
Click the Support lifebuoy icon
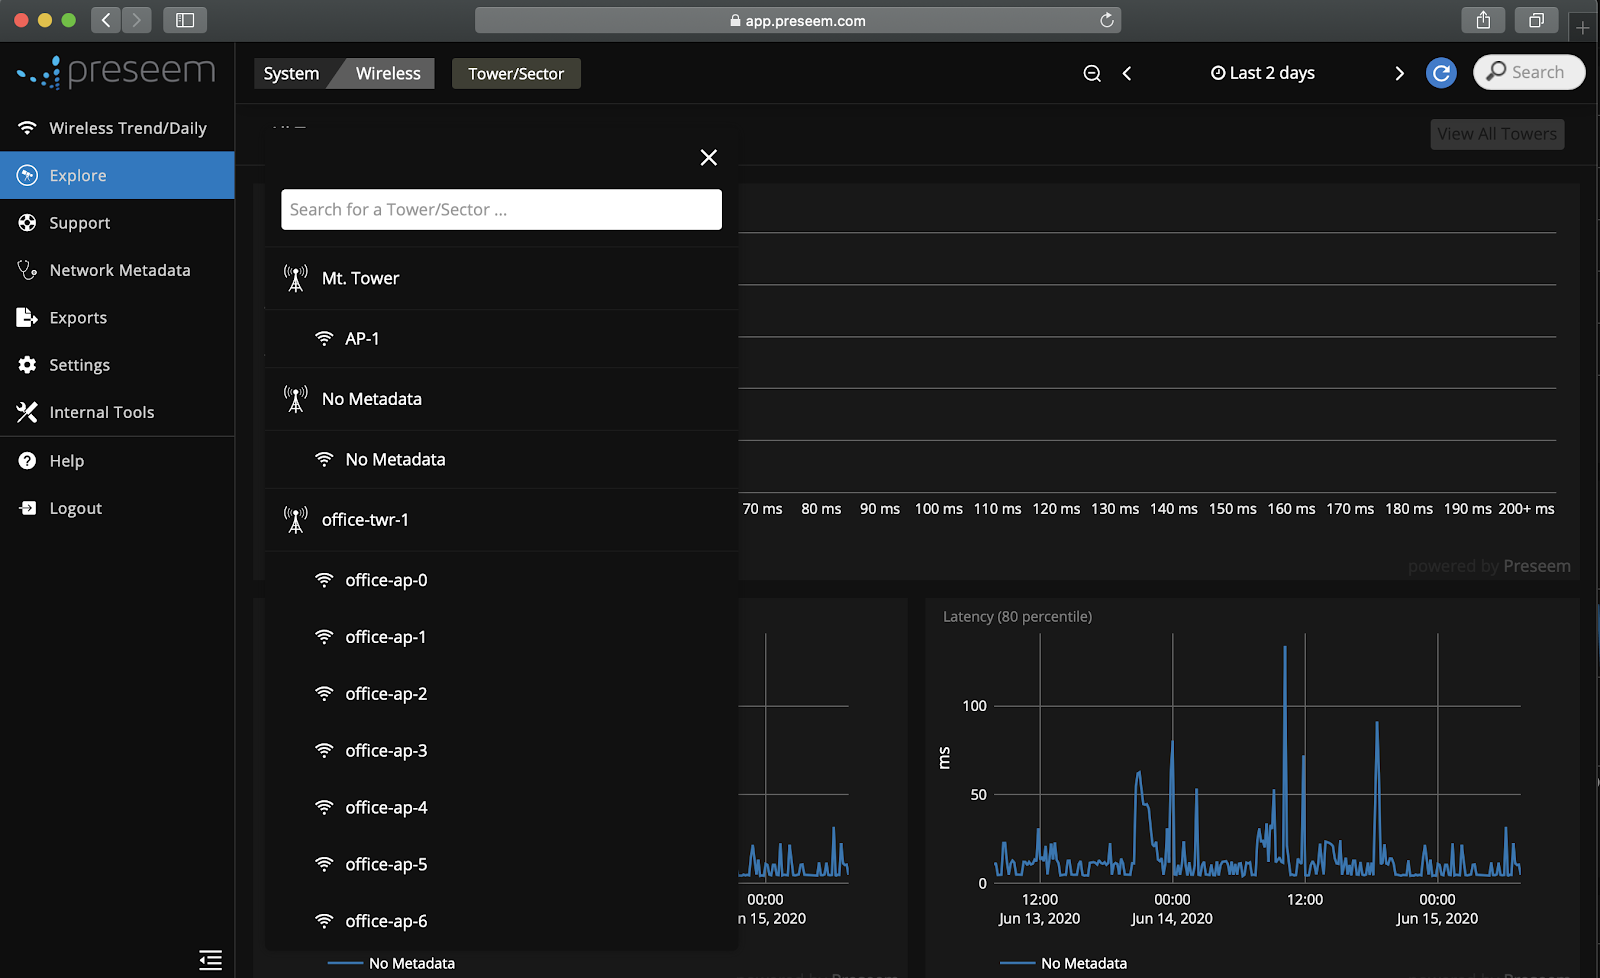27,223
